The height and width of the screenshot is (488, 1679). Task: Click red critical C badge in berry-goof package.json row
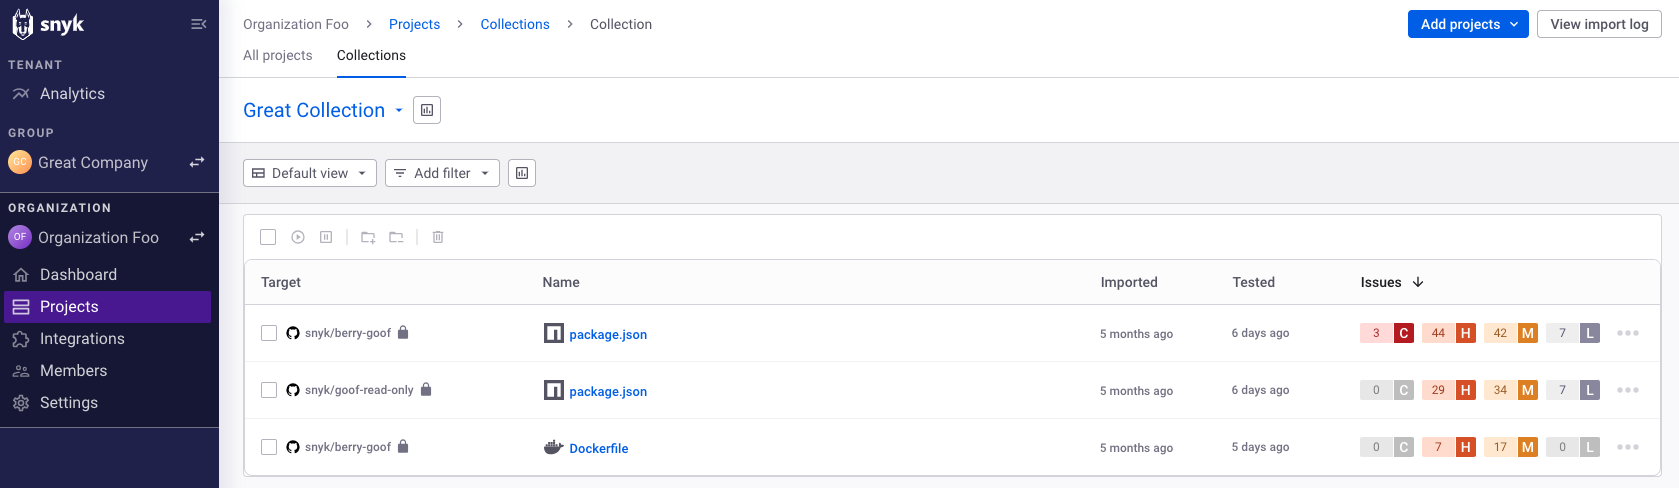click(1404, 333)
